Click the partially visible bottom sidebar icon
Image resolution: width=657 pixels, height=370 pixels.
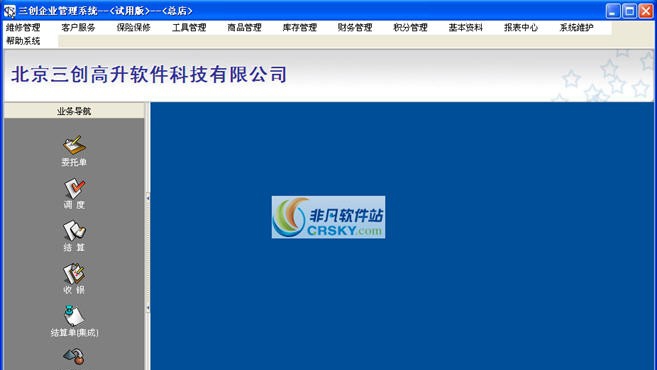[74, 357]
